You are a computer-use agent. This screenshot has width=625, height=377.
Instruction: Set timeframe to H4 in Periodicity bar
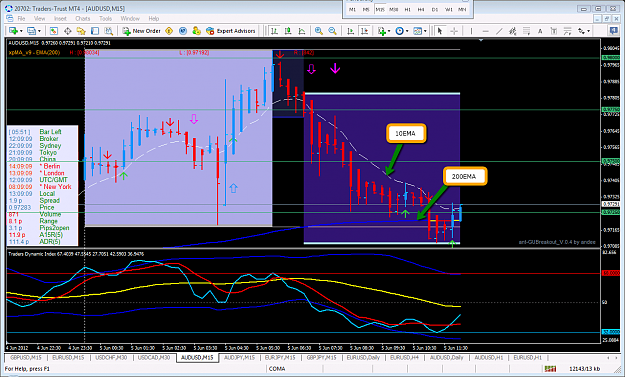tap(421, 9)
